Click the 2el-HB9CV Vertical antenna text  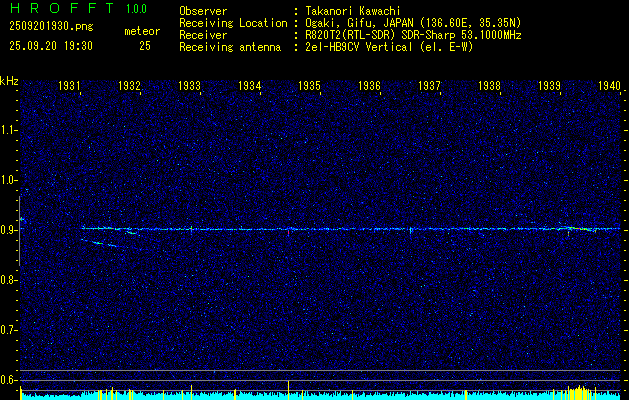coord(389,47)
